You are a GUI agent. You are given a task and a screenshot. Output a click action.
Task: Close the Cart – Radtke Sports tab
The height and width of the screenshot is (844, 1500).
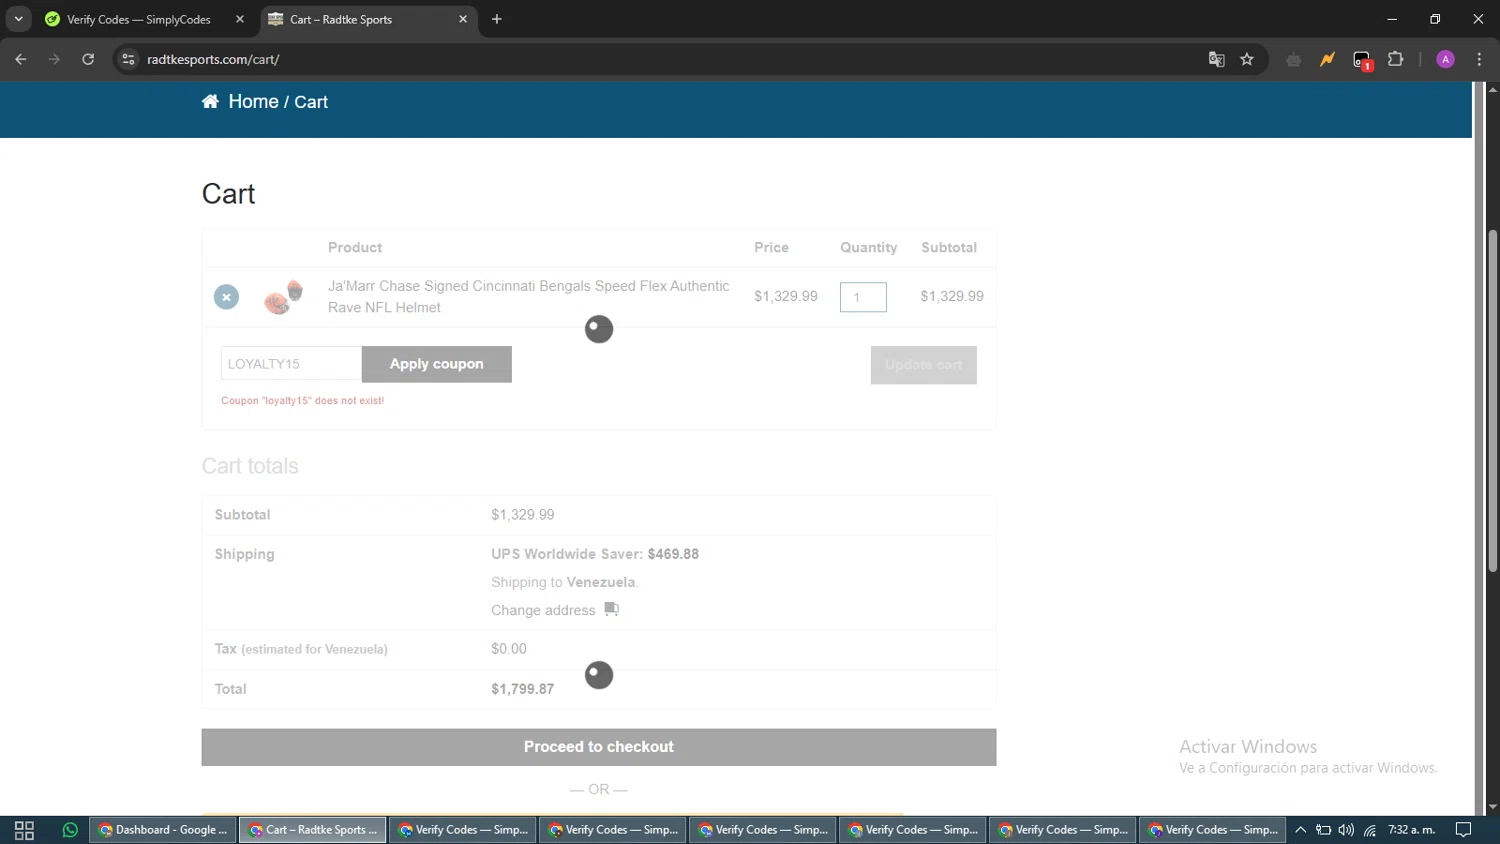pyautogui.click(x=463, y=19)
